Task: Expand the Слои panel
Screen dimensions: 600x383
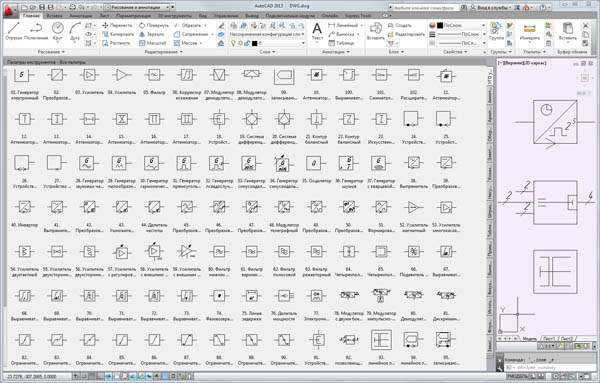Action: point(267,52)
